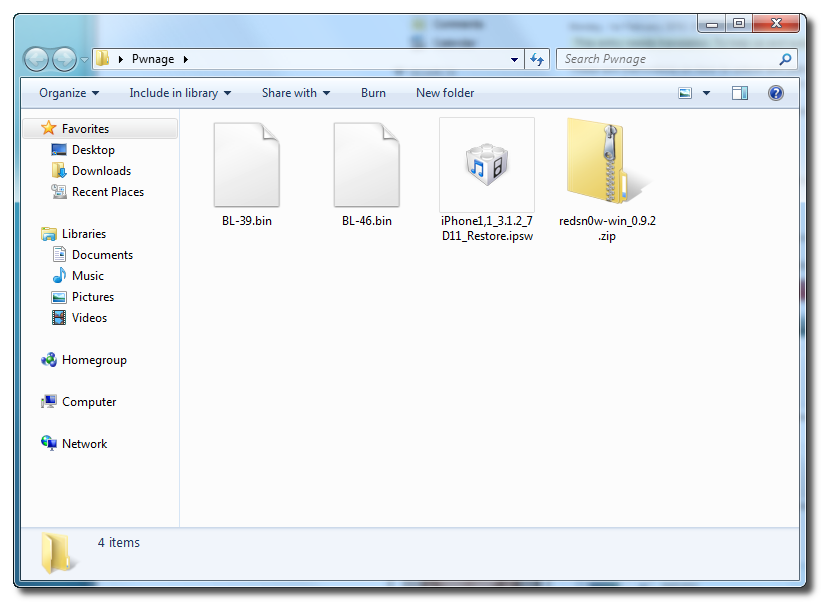This screenshot has width=821, height=602.
Task: Click the folder icon in the address bar
Action: pos(103,58)
